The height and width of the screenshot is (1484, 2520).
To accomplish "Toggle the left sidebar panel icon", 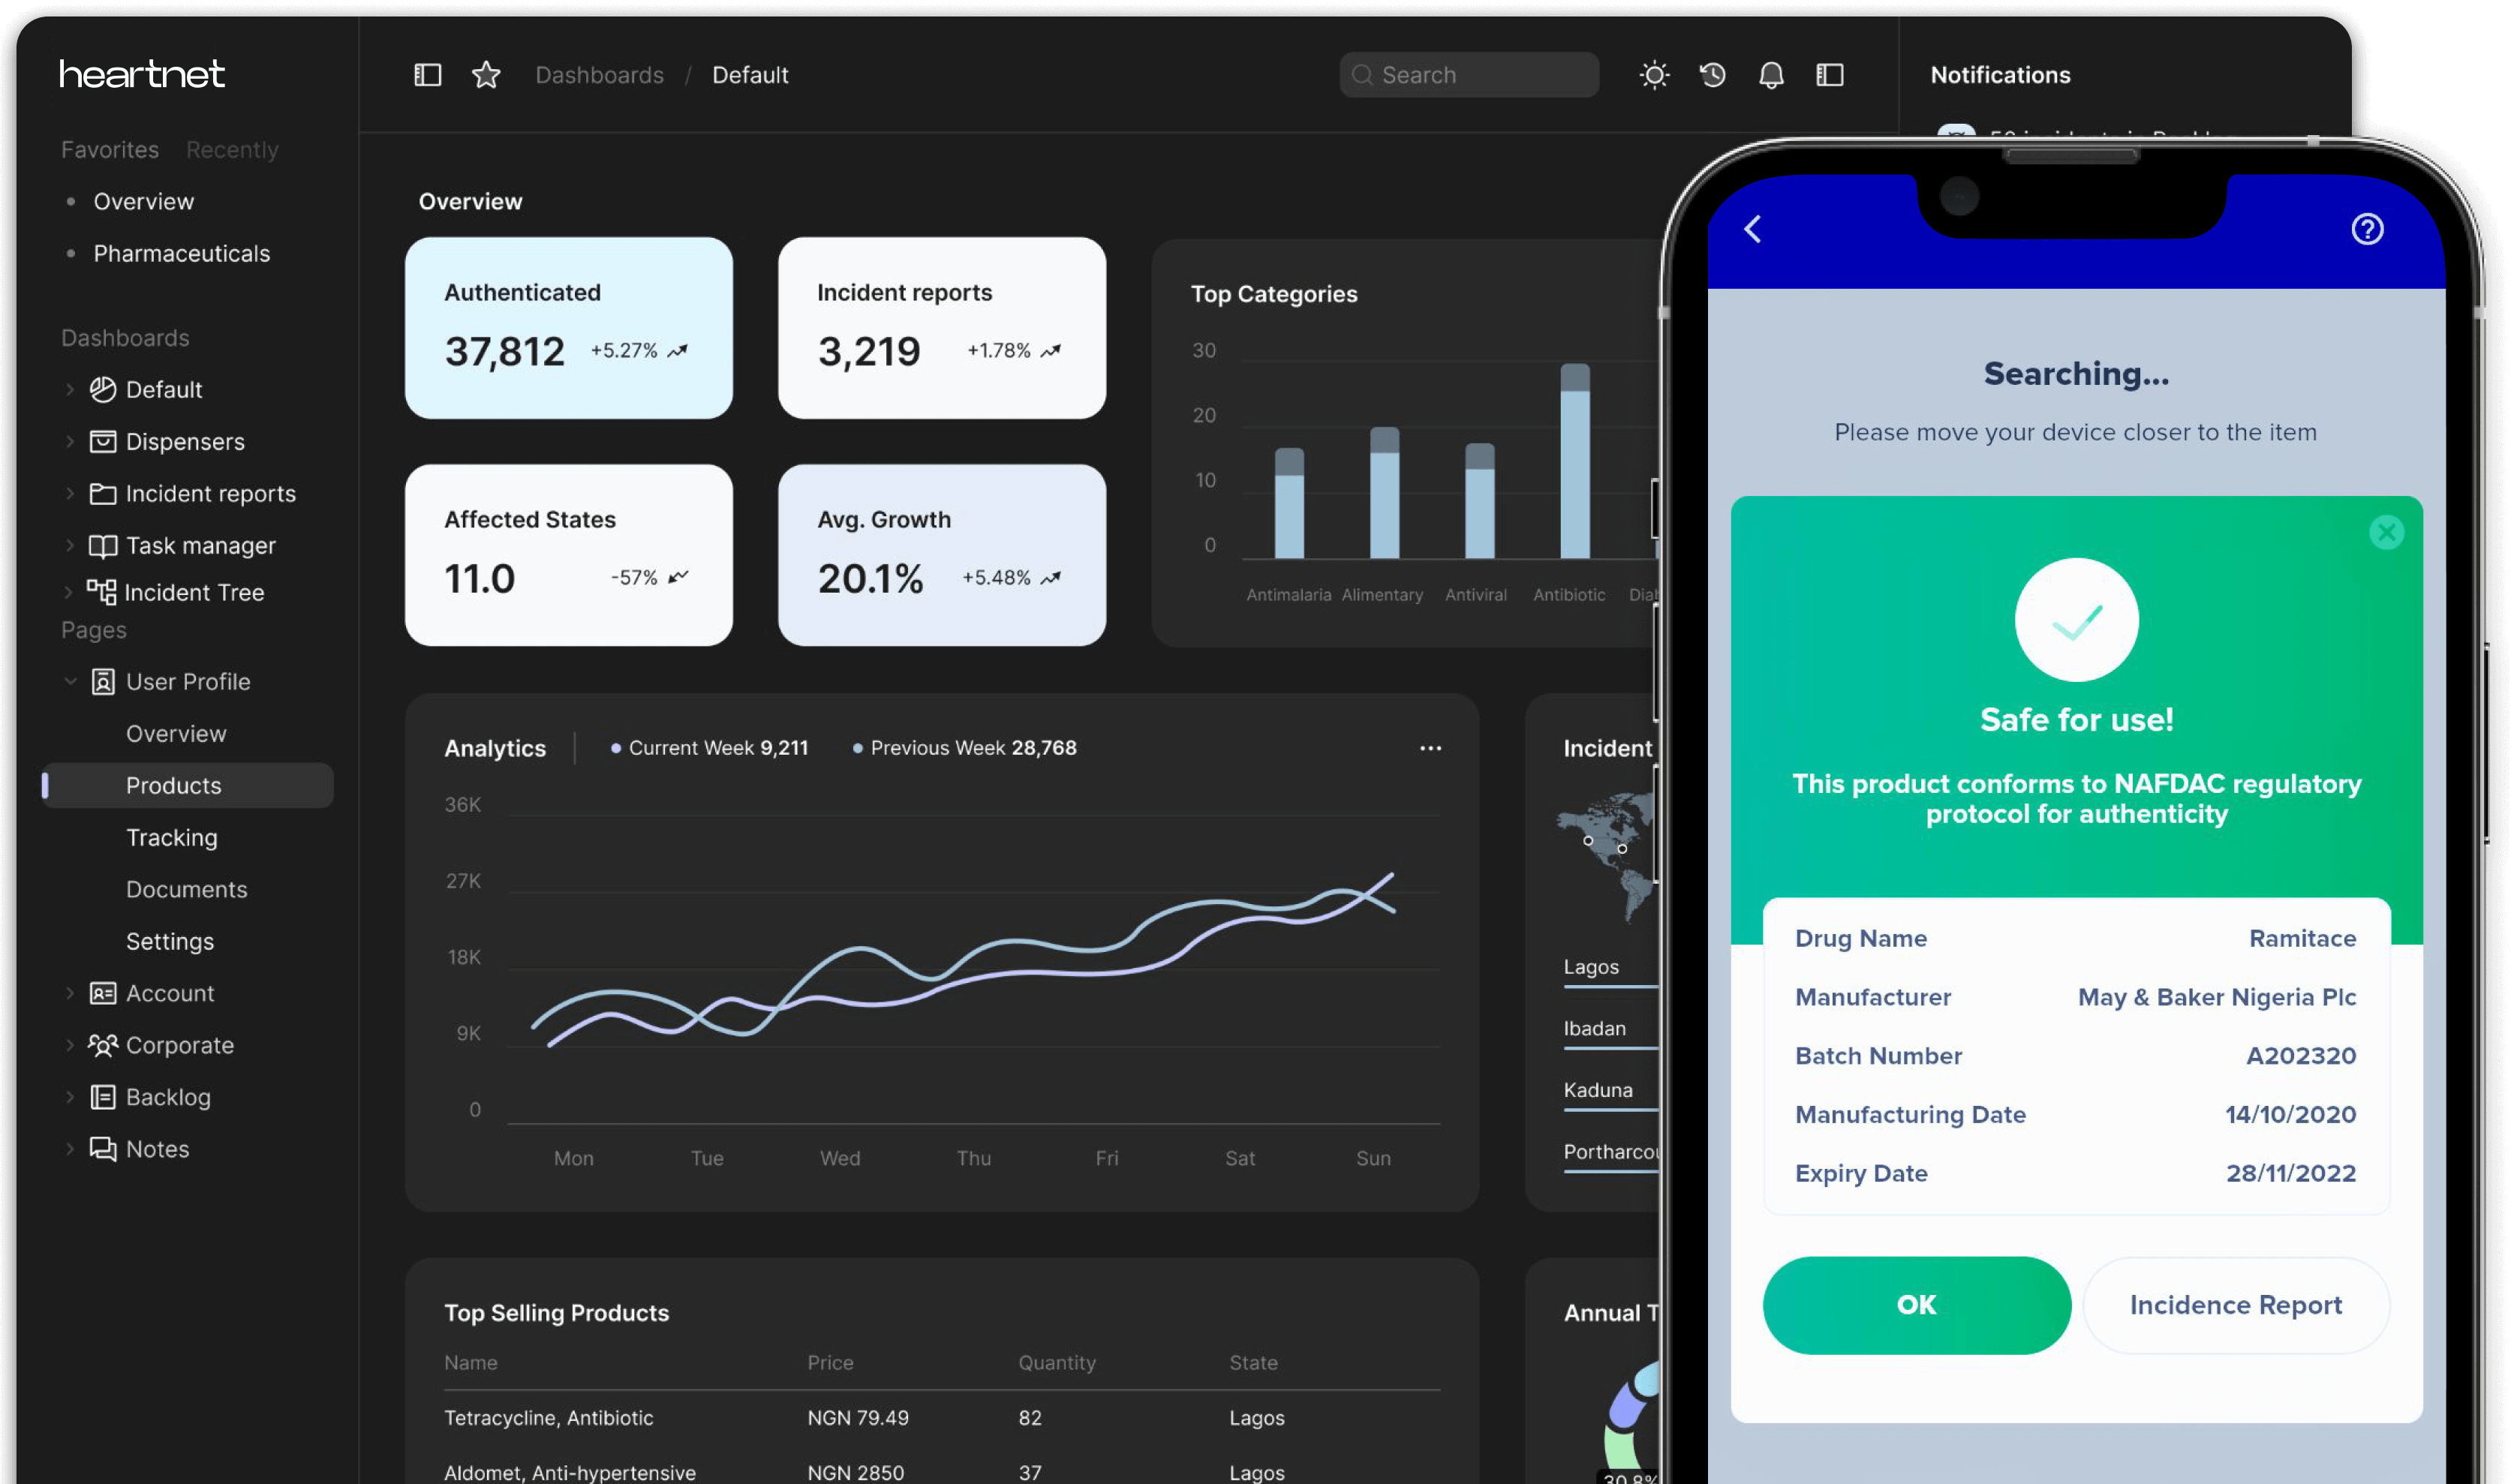I will [427, 75].
